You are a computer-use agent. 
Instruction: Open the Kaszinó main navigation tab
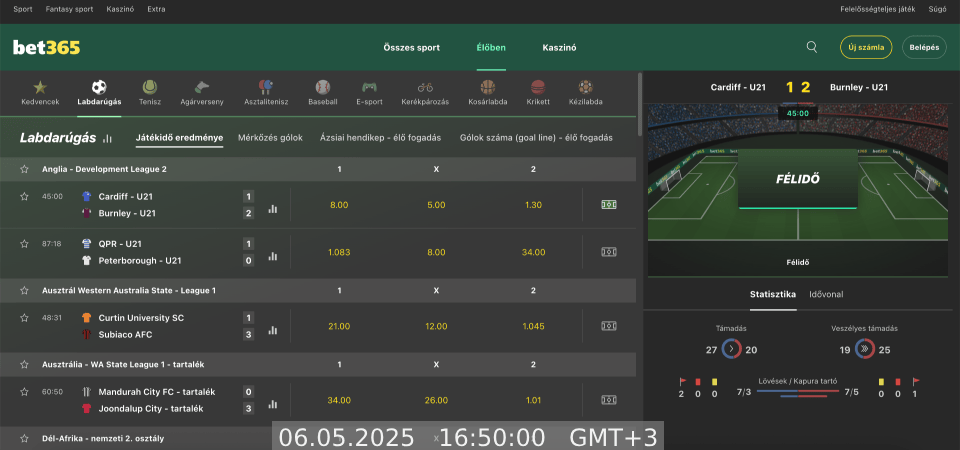[559, 48]
